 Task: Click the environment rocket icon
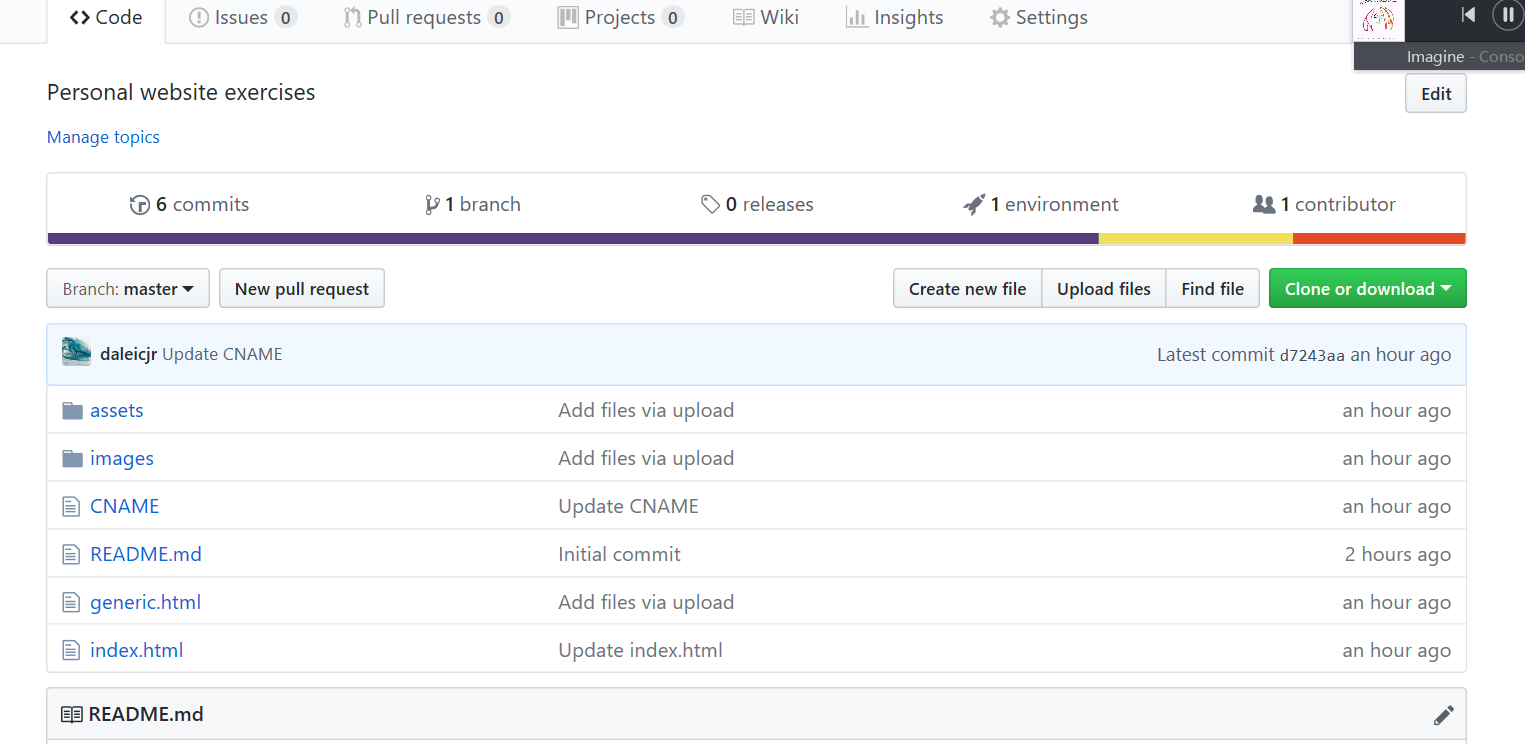pos(974,205)
